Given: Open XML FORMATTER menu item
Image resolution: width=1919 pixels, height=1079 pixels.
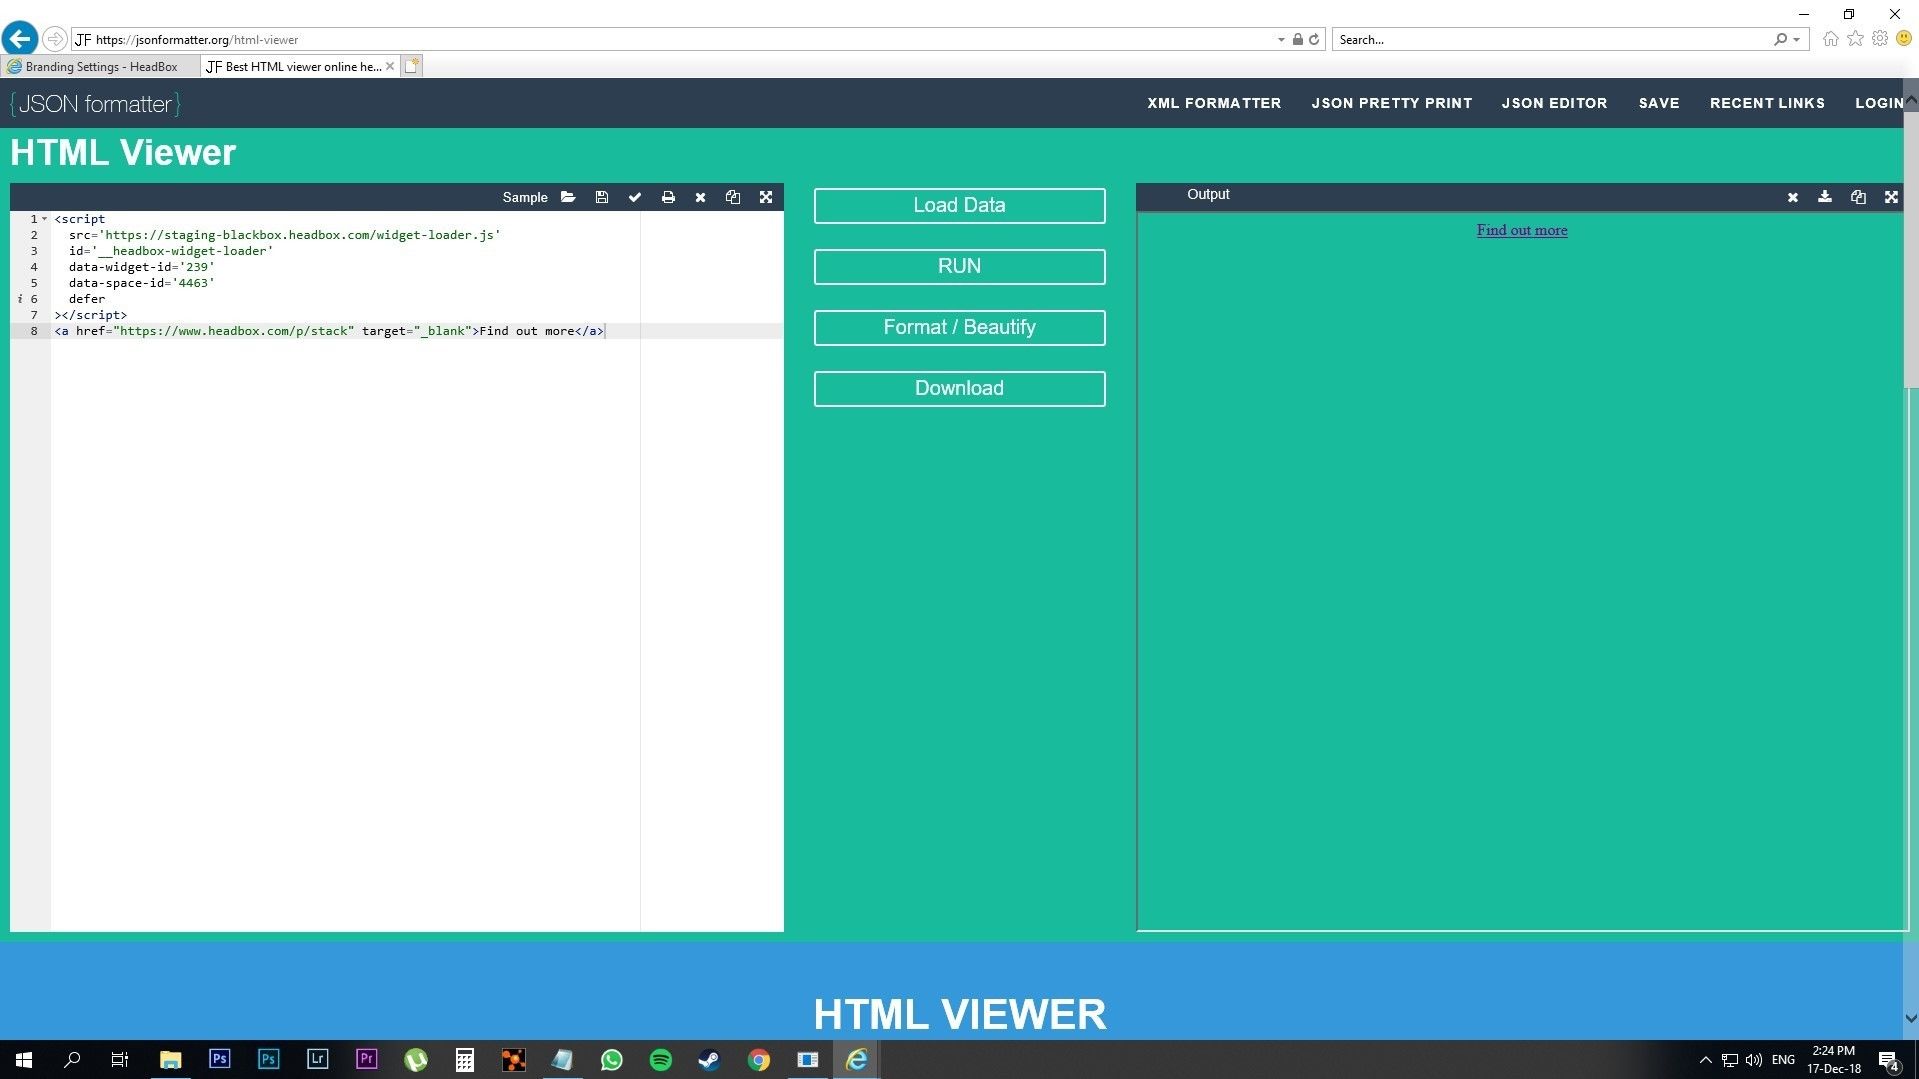Looking at the screenshot, I should click(1213, 103).
